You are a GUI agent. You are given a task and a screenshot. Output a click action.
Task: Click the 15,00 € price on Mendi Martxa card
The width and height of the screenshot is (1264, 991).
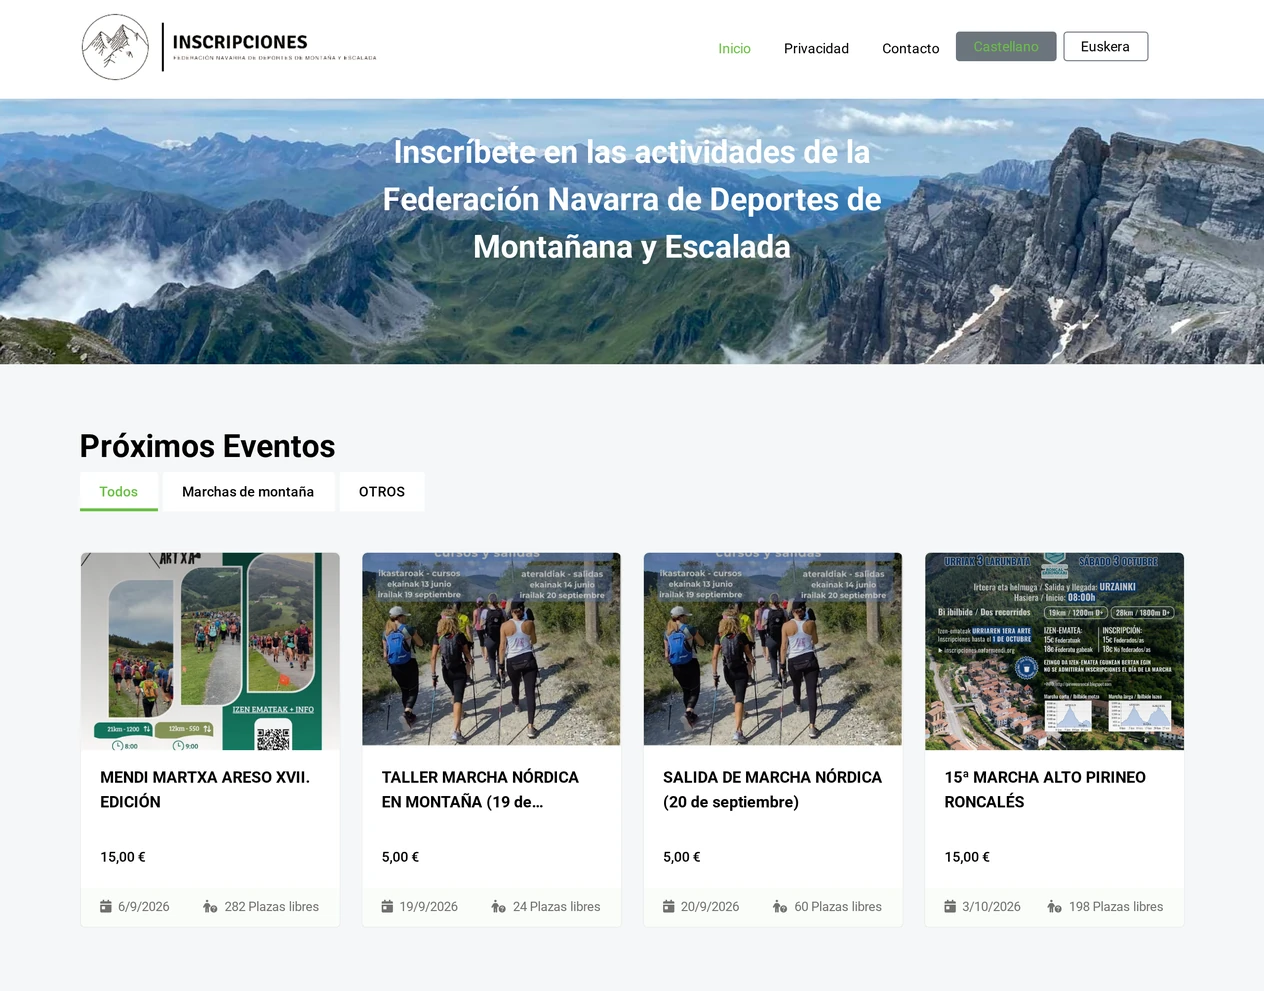[123, 857]
